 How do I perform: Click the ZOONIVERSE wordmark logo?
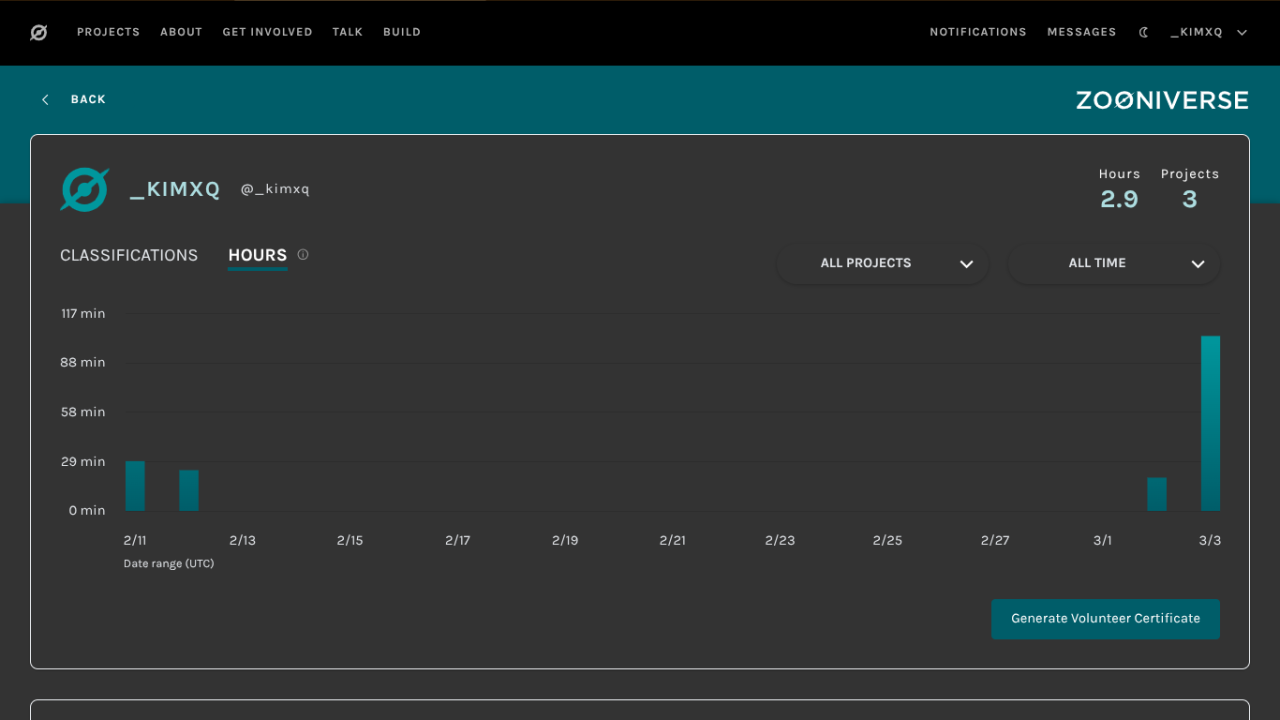(1162, 100)
